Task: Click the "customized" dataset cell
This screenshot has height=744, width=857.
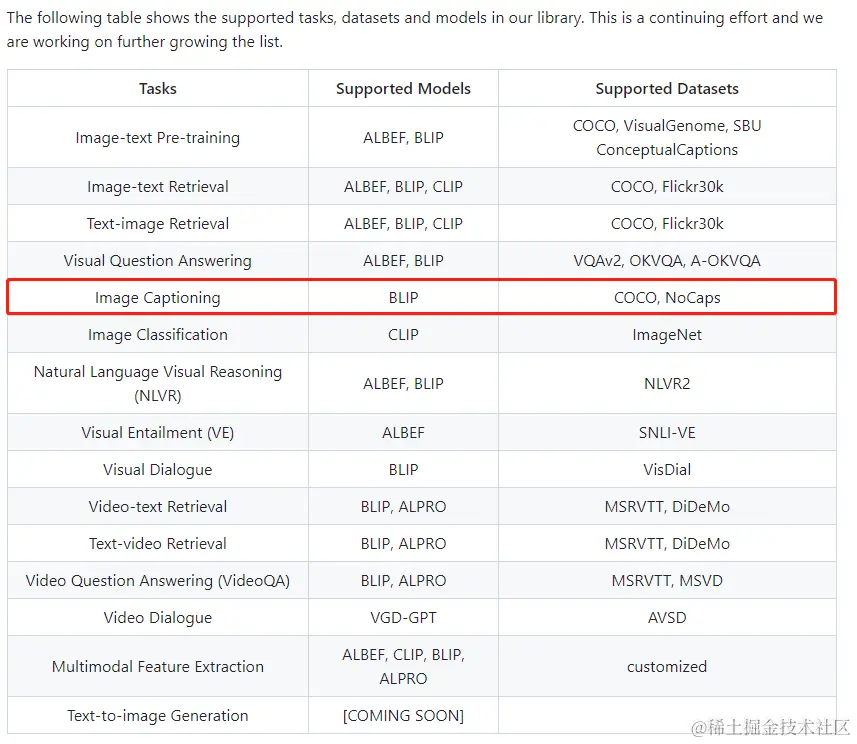Action: tap(667, 666)
